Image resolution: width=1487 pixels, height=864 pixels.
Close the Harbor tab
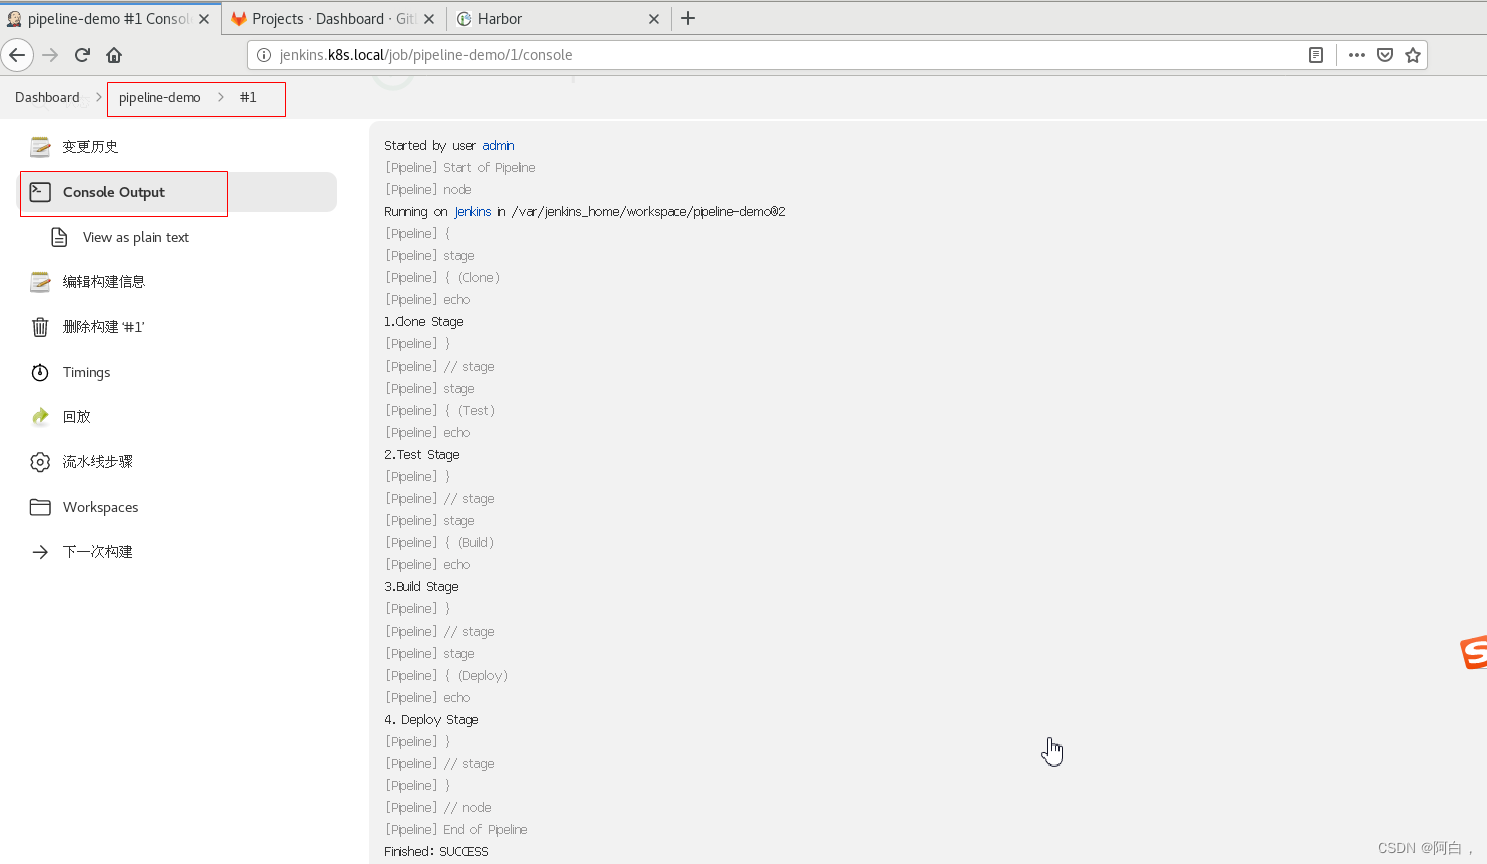654,19
